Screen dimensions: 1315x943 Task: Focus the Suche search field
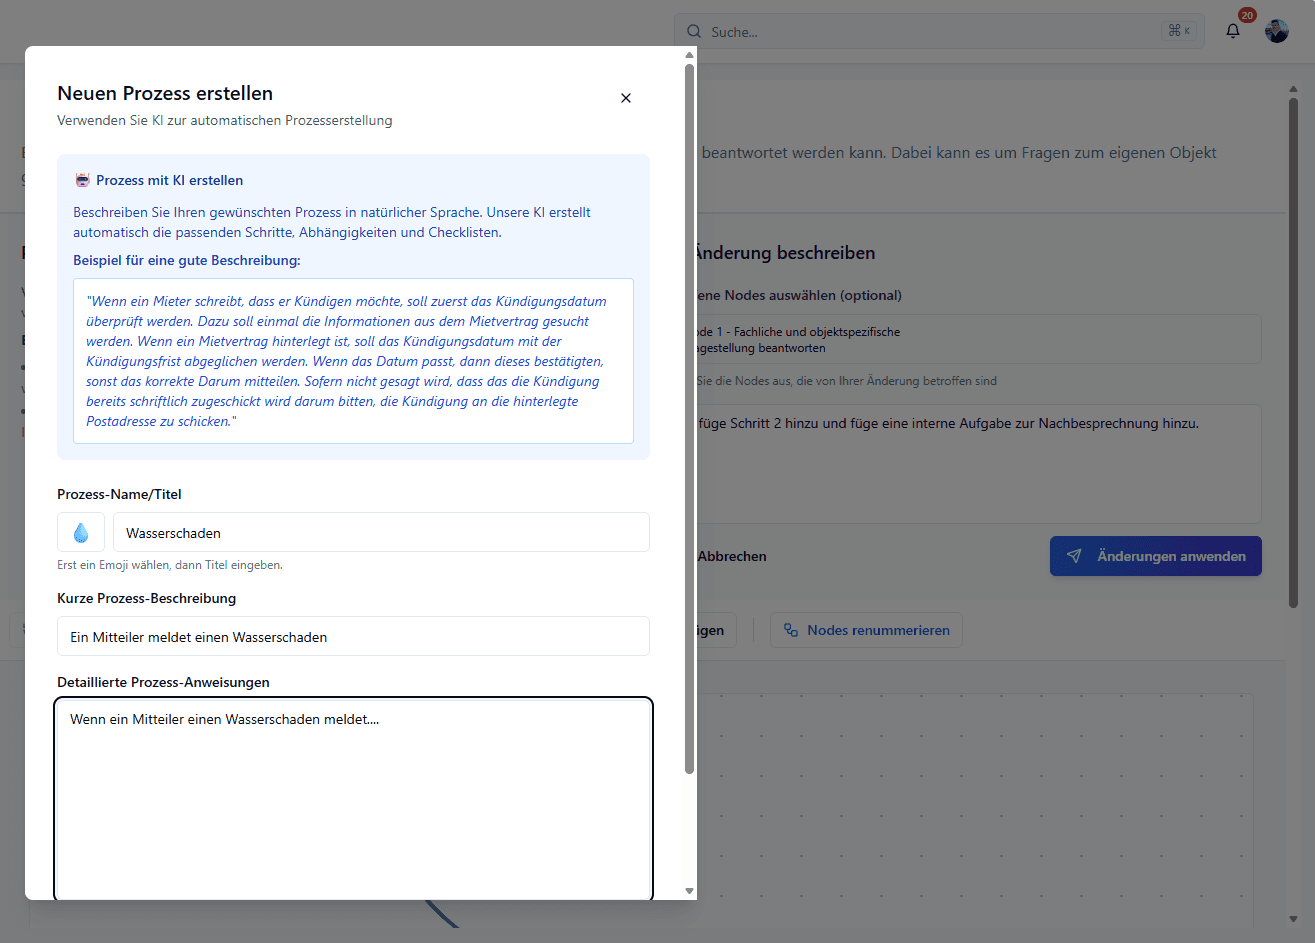939,32
